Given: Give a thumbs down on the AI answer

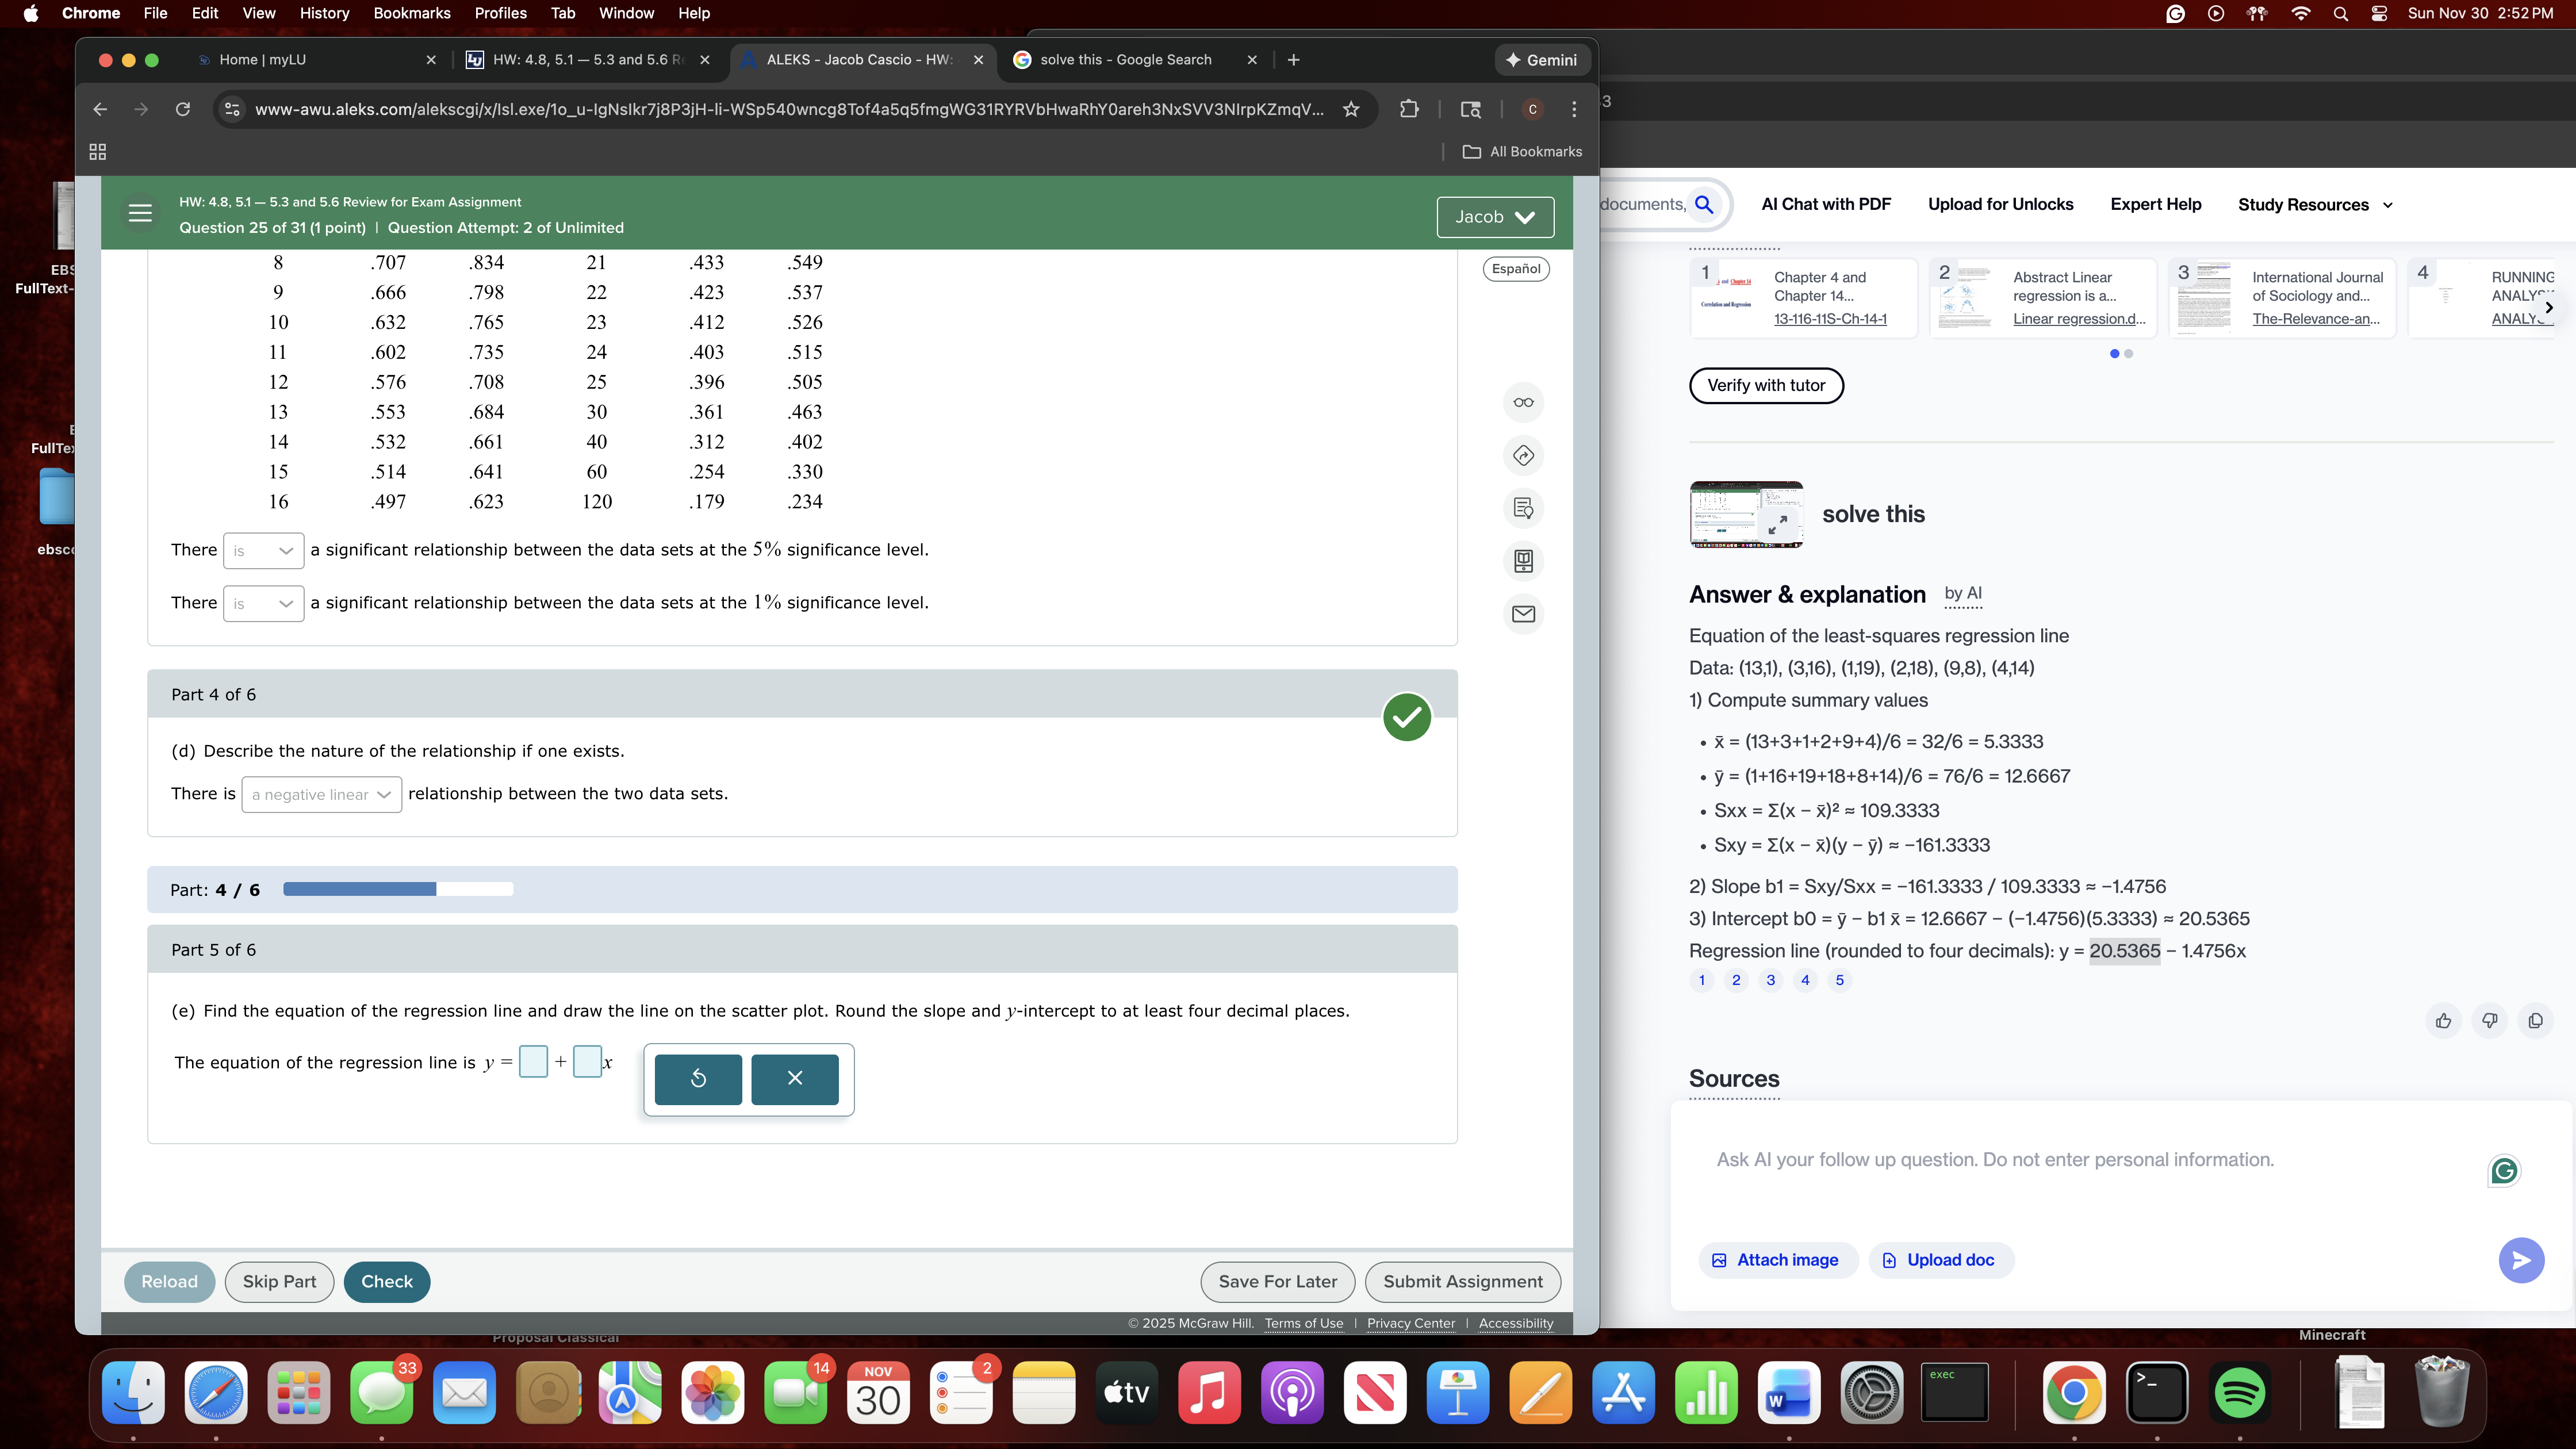Looking at the screenshot, I should [2490, 1021].
